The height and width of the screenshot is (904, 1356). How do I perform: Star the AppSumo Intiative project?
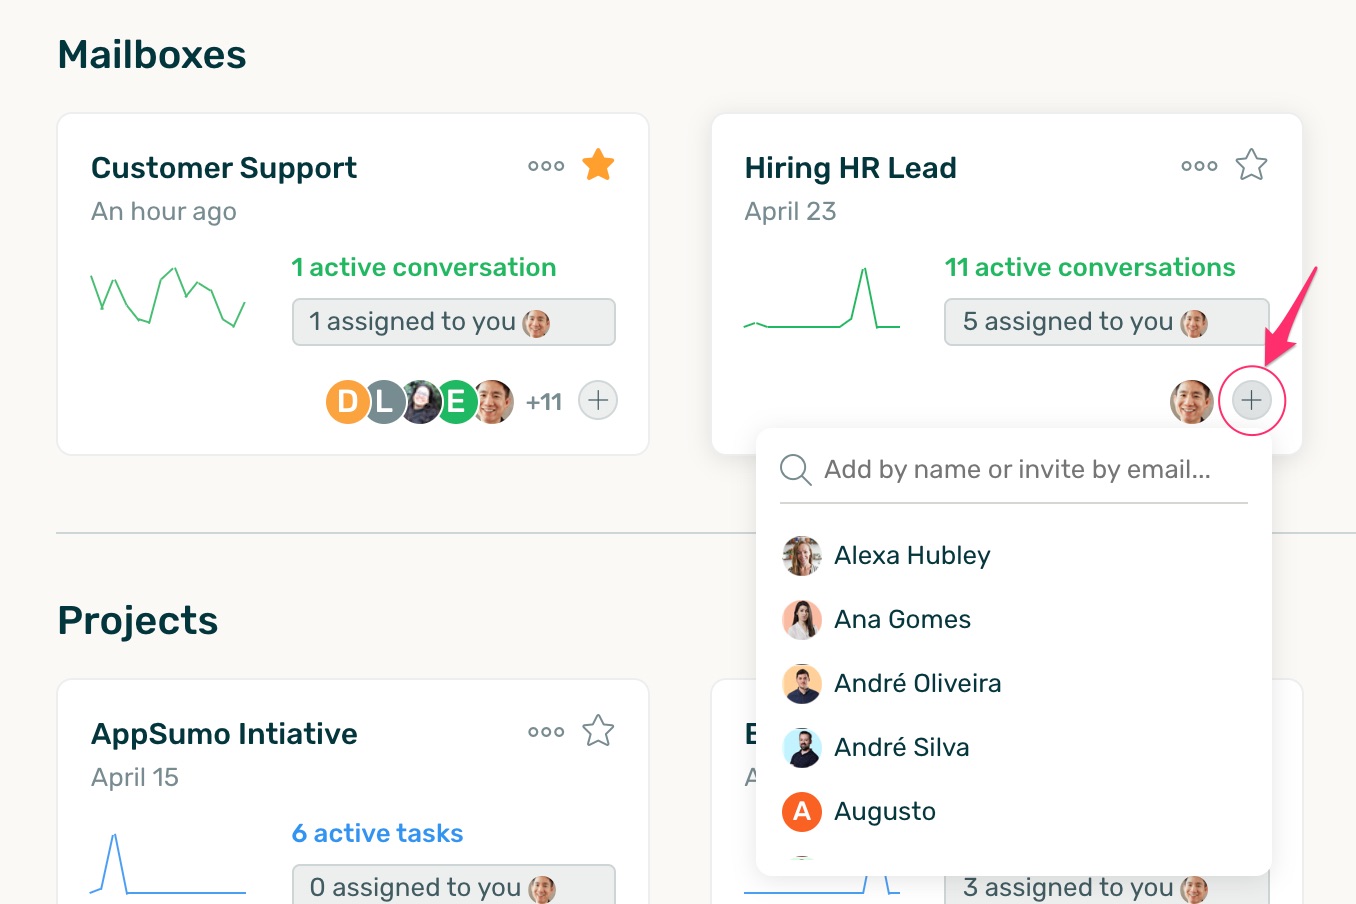pyautogui.click(x=598, y=731)
